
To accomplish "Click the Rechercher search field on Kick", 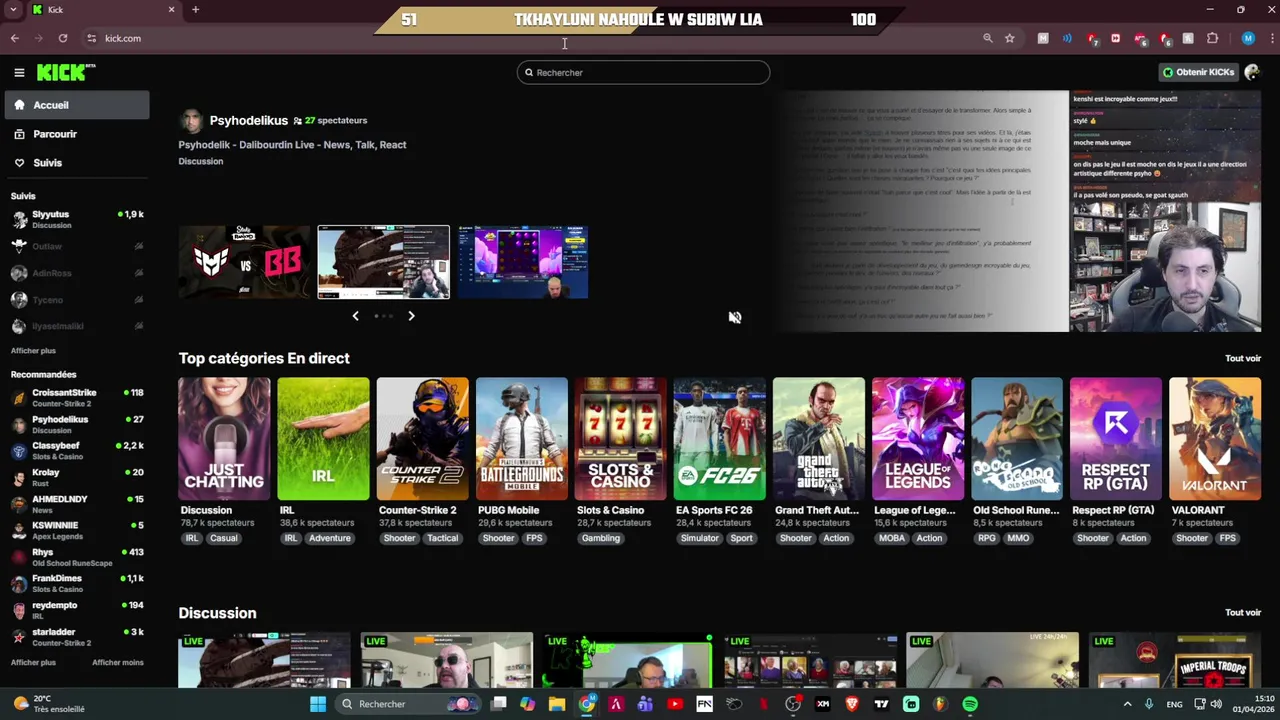I will tap(643, 72).
